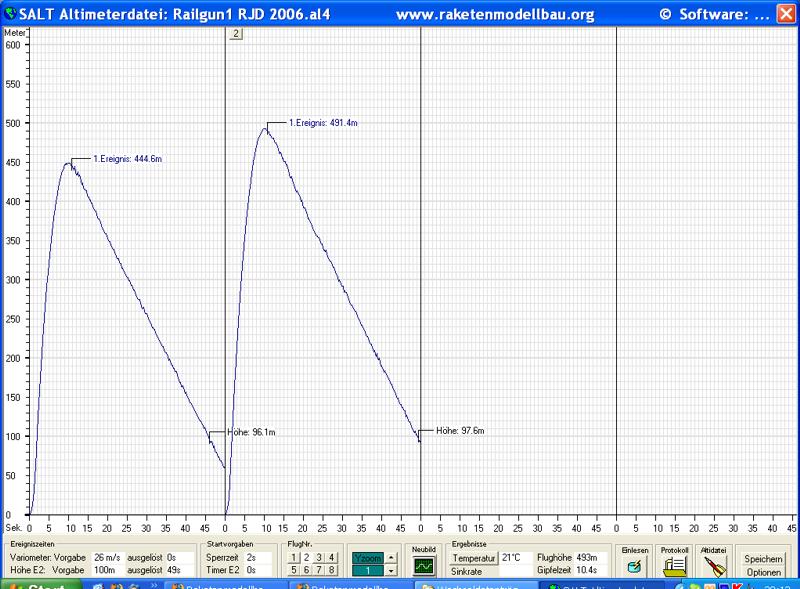
Task: Click the Neubild redraw graph icon
Action: 423,566
